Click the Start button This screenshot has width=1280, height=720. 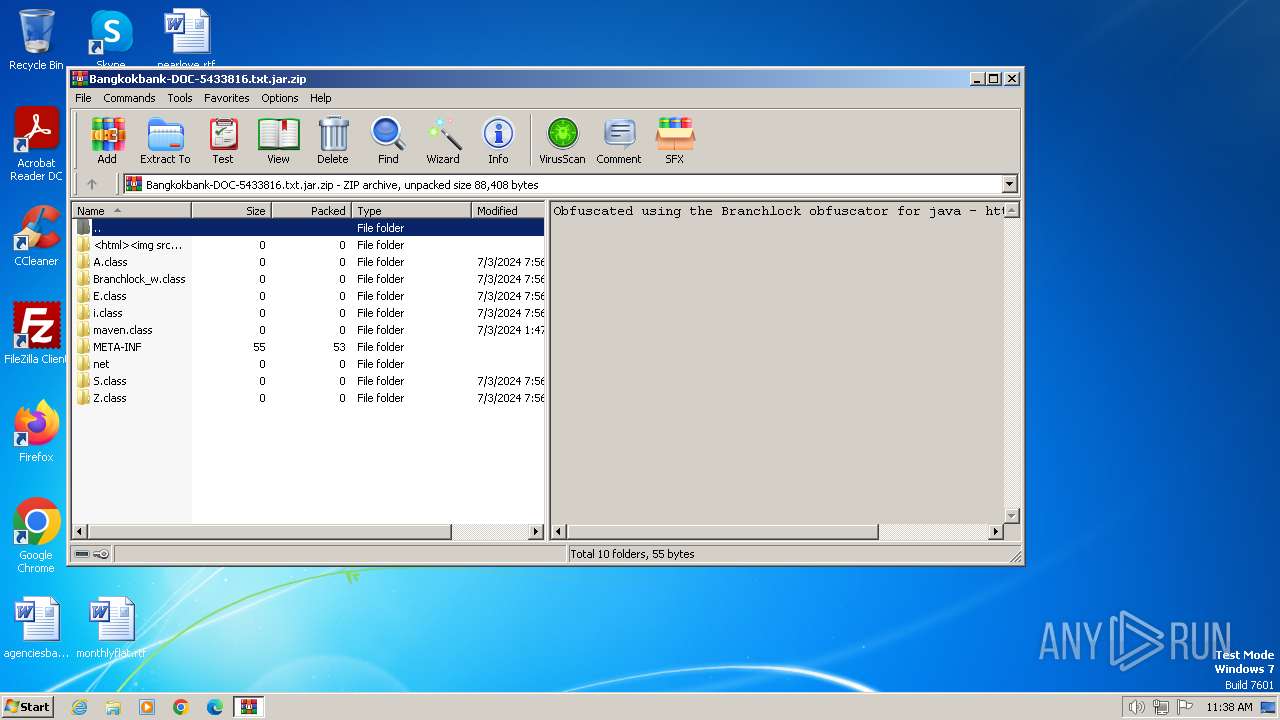(x=28, y=707)
